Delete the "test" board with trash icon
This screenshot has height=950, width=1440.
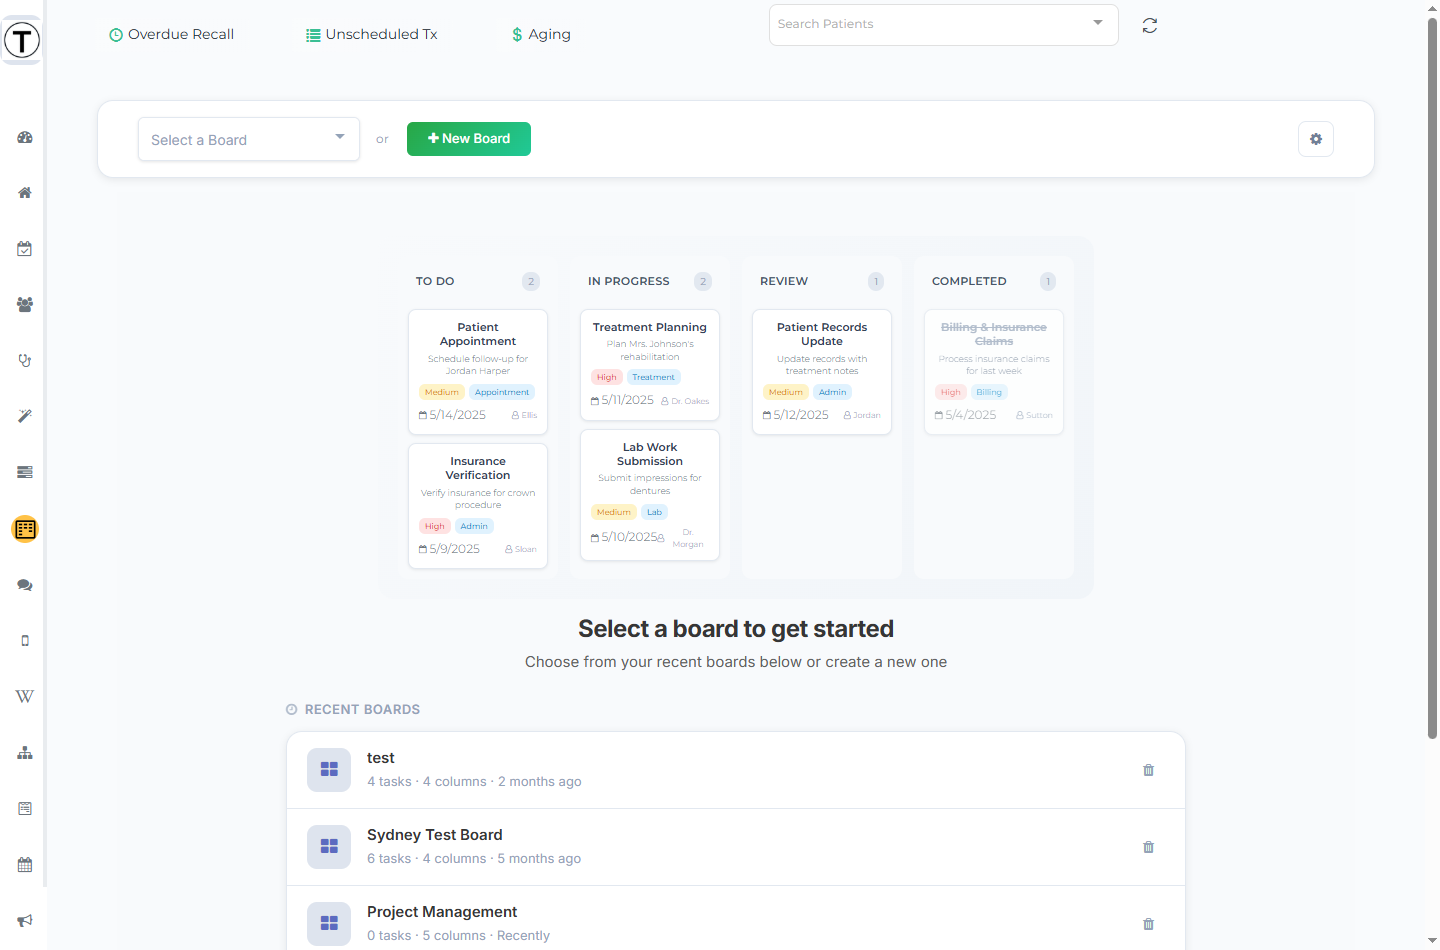pos(1149,770)
